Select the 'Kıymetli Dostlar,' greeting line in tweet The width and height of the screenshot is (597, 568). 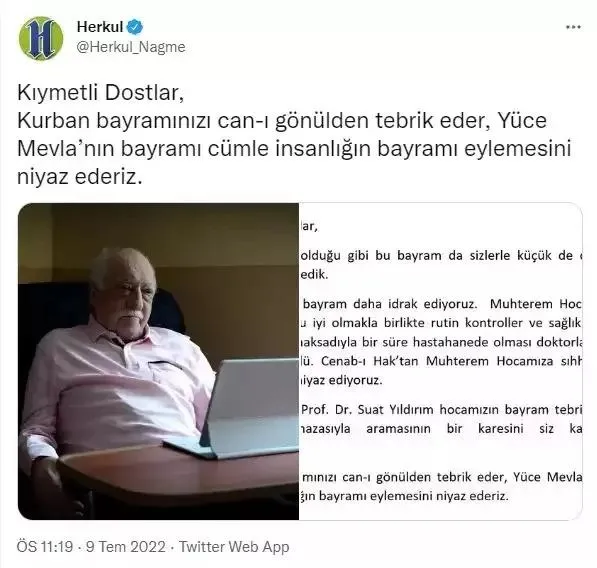(101, 93)
